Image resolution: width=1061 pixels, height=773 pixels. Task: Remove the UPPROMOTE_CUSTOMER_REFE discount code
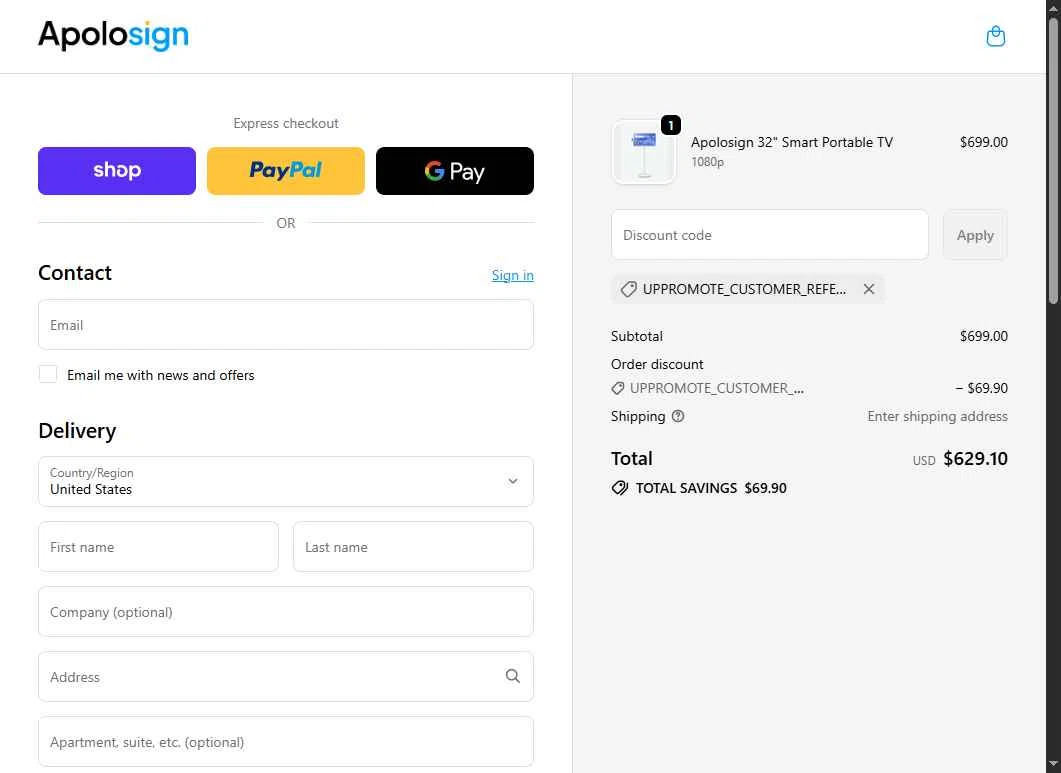click(x=869, y=289)
